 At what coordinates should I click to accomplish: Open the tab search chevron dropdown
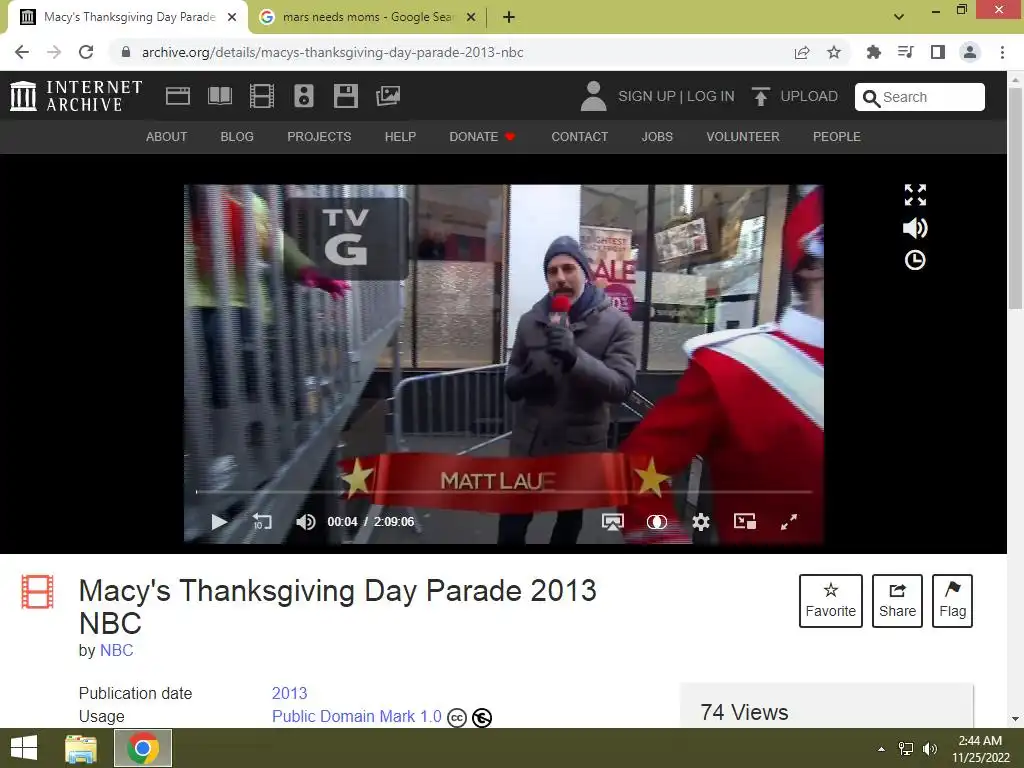pos(899,17)
